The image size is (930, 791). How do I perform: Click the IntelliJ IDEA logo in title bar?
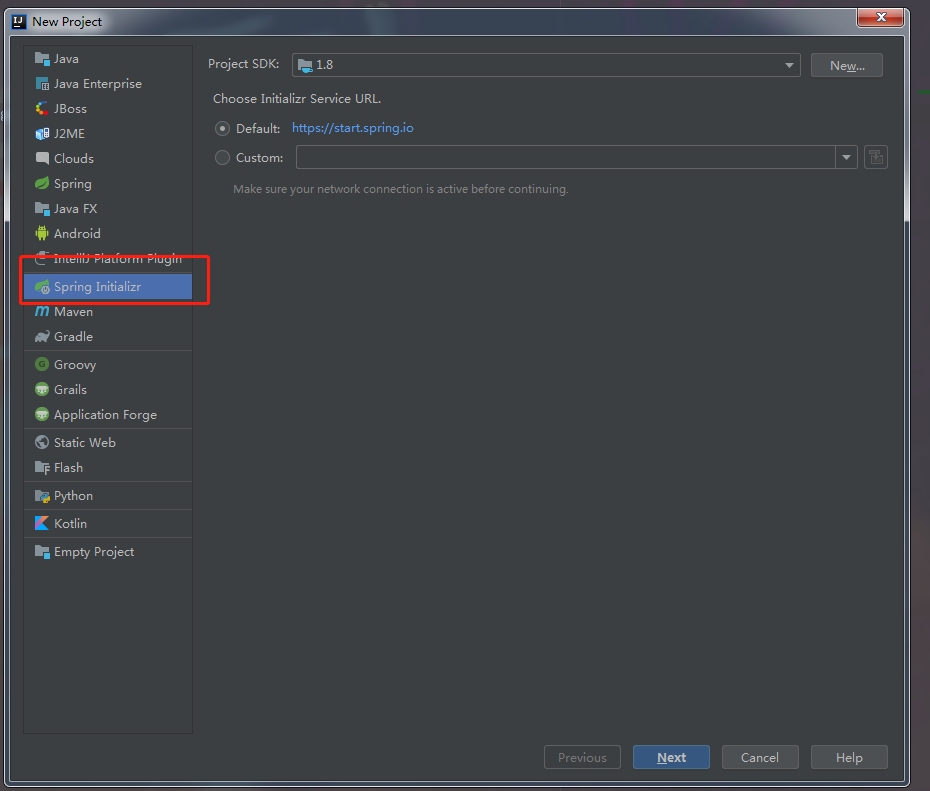tap(19, 22)
